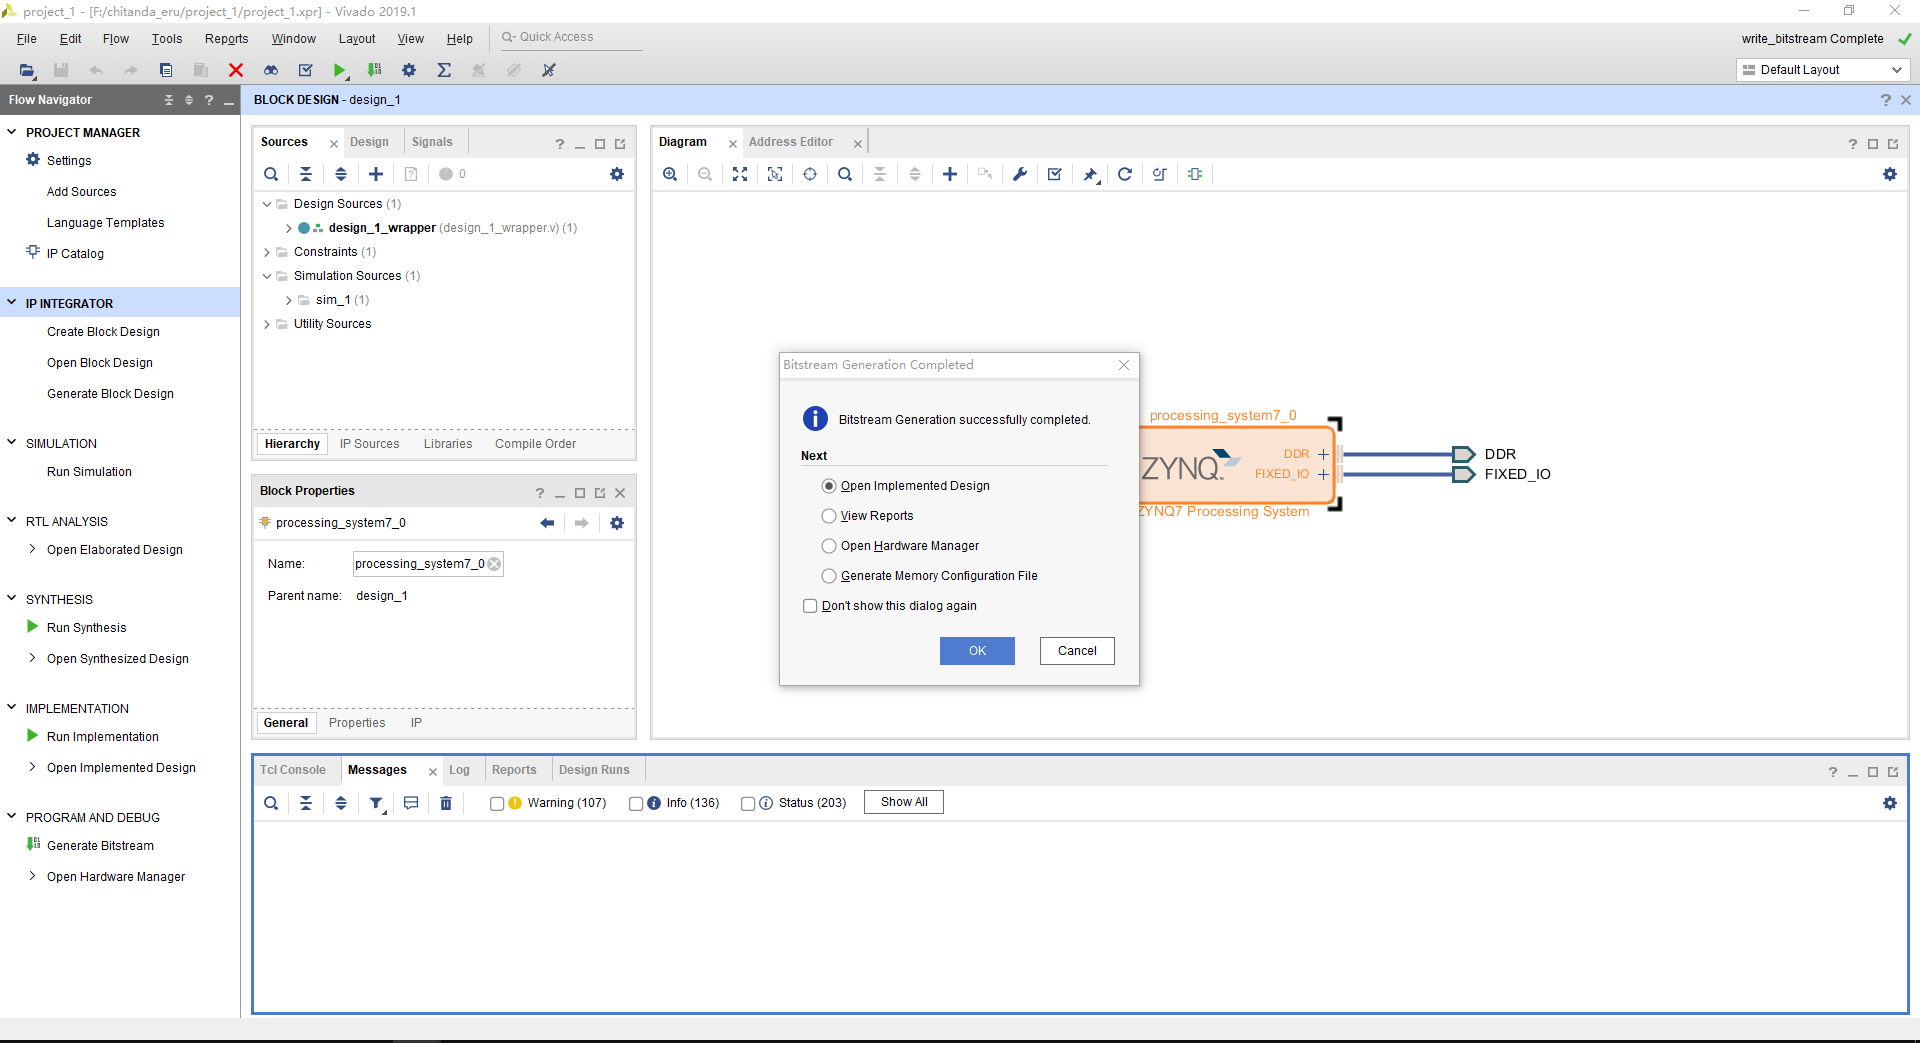
Task: Confirm dialog with OK button
Action: (977, 651)
